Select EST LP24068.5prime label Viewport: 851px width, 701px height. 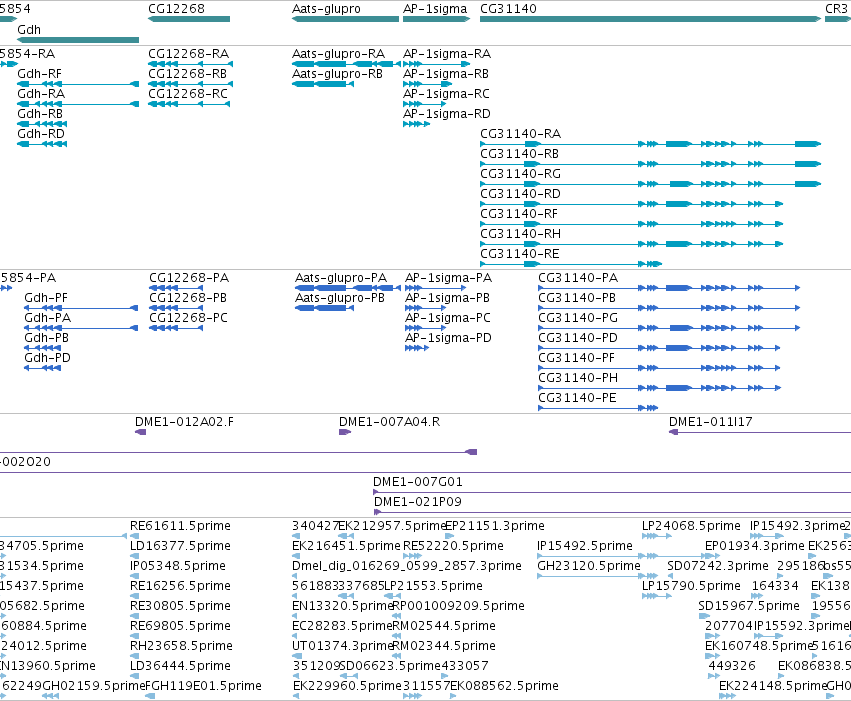(x=691, y=526)
